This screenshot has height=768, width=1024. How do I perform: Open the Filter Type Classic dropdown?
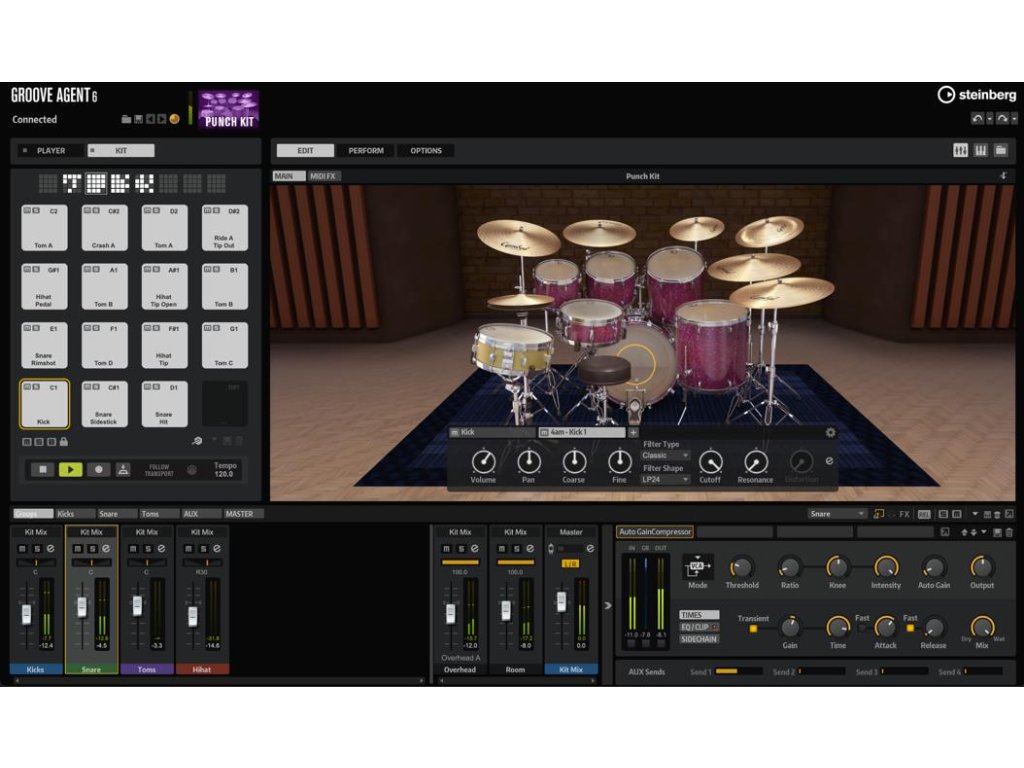665,455
